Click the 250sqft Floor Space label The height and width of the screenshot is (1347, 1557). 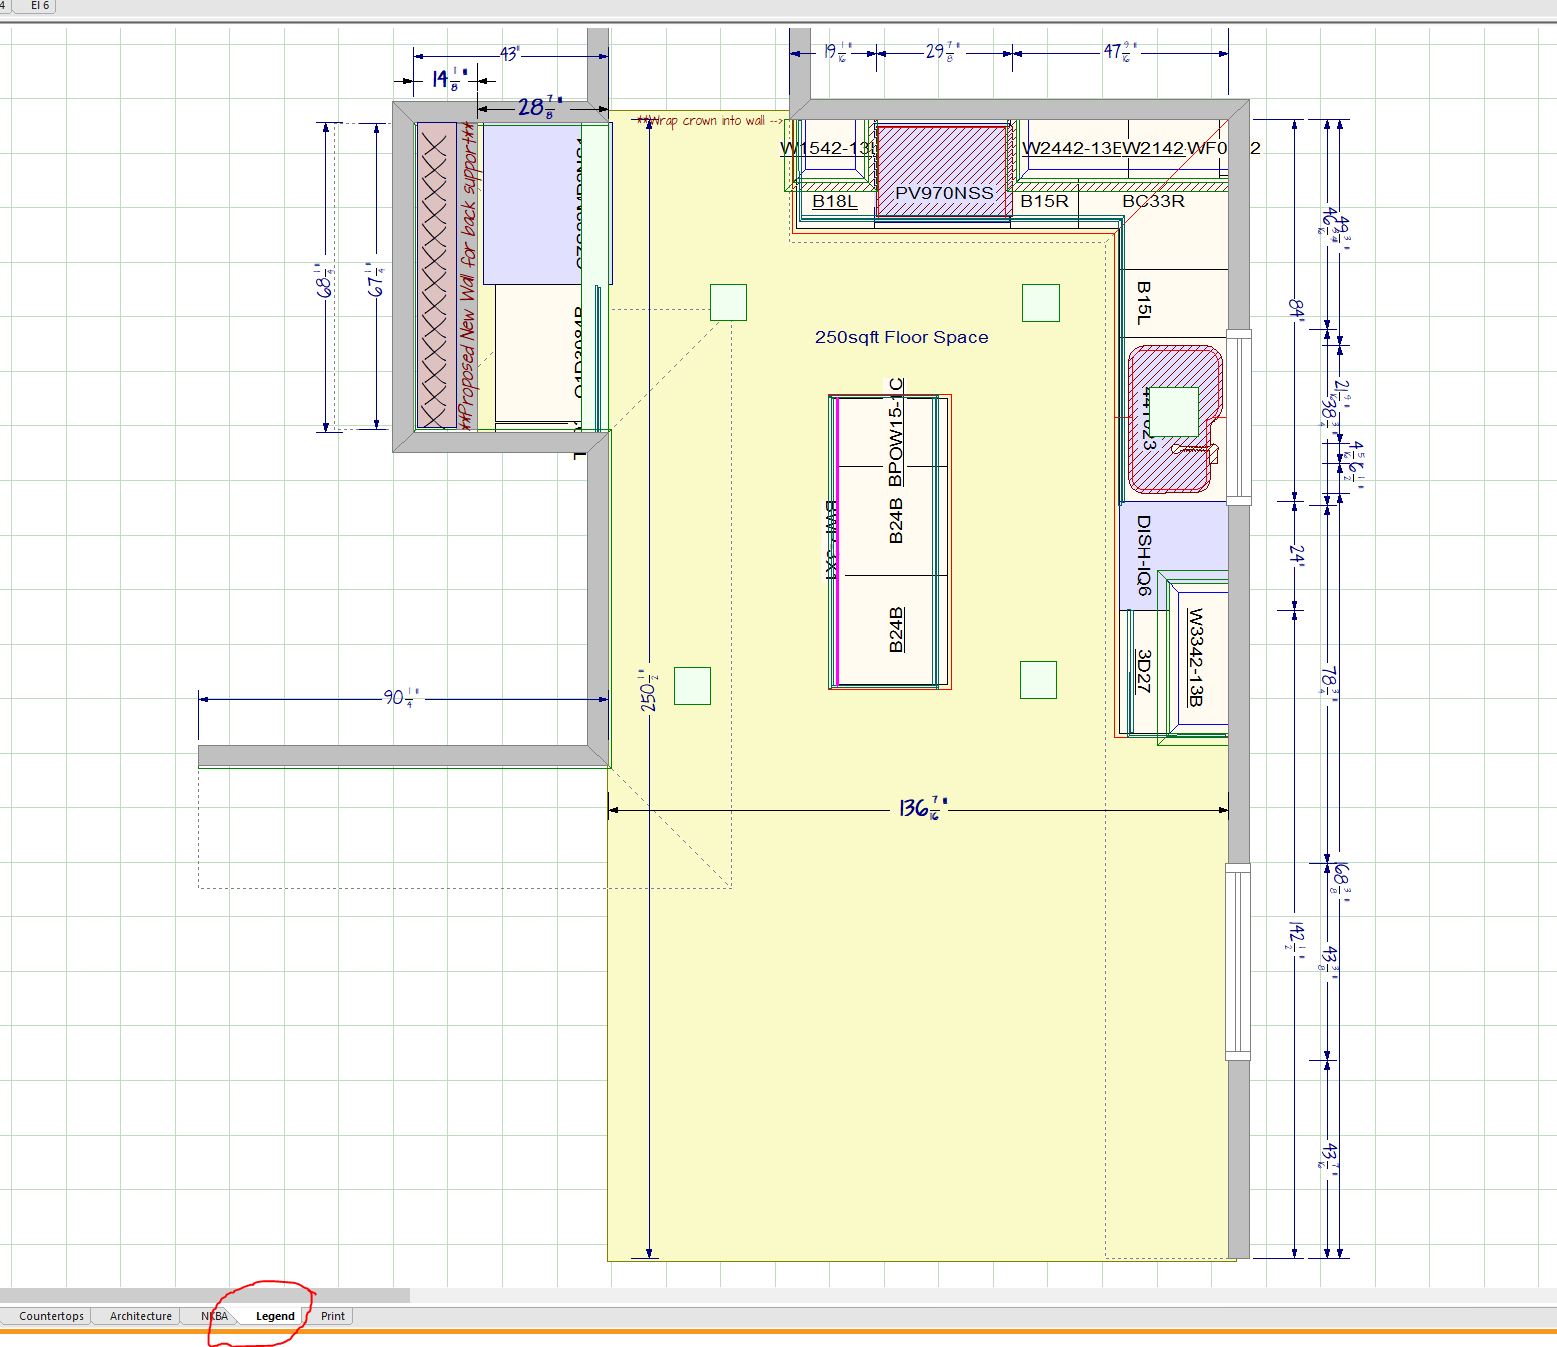click(x=901, y=337)
